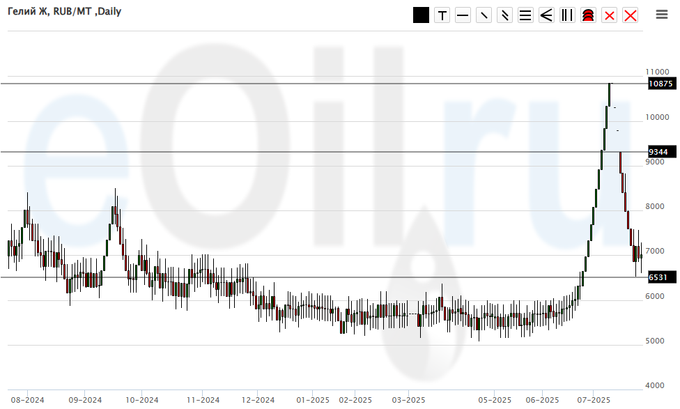Select the text label tool
The image size is (680, 409).
[442, 15]
